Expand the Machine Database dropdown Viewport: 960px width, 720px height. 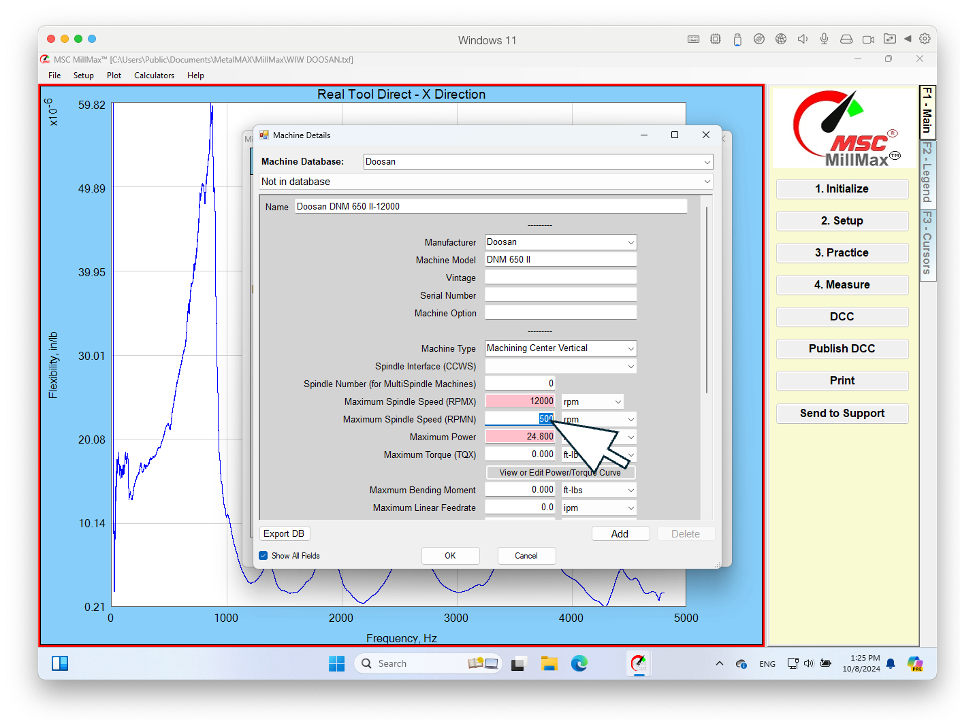pos(707,162)
